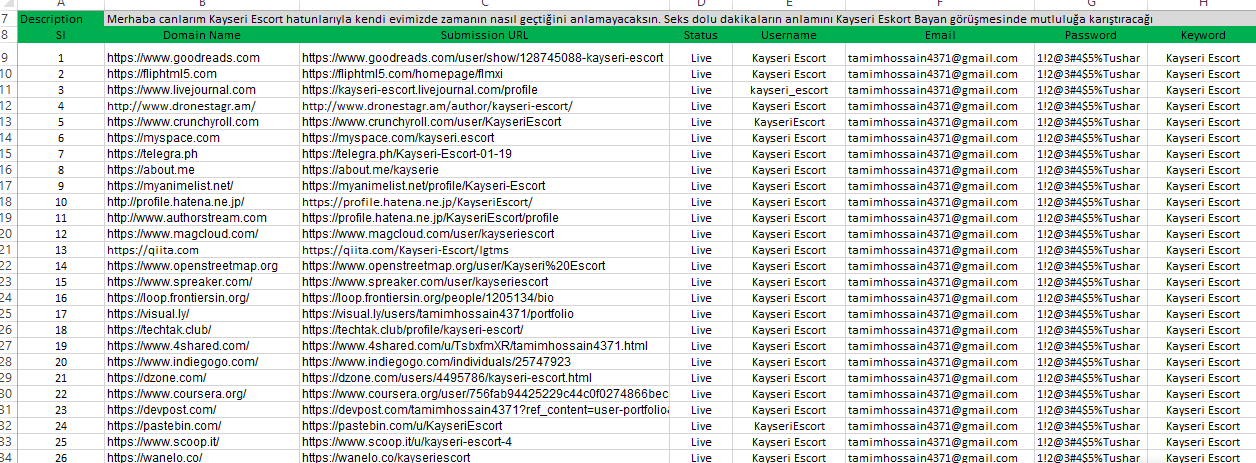
Task: Click the visual.ly/users/tamimhossain4371/portfolio URL cell
Action: pos(486,314)
